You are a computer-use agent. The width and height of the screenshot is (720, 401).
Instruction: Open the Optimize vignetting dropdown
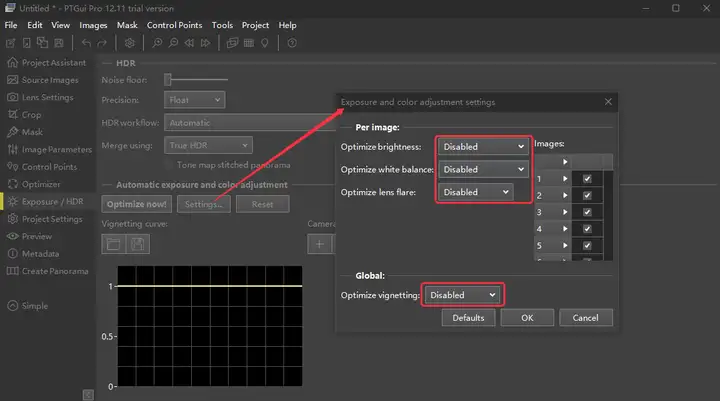click(x=462, y=295)
